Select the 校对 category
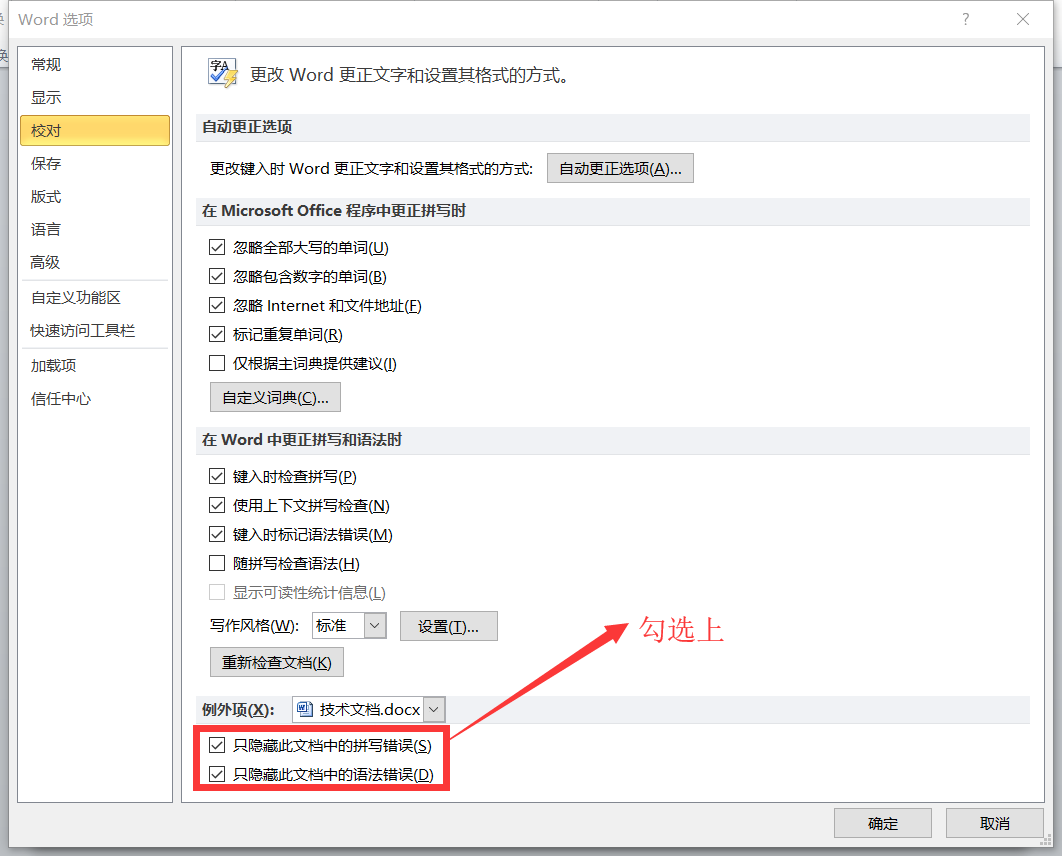The width and height of the screenshot is (1062, 856). [x=95, y=131]
